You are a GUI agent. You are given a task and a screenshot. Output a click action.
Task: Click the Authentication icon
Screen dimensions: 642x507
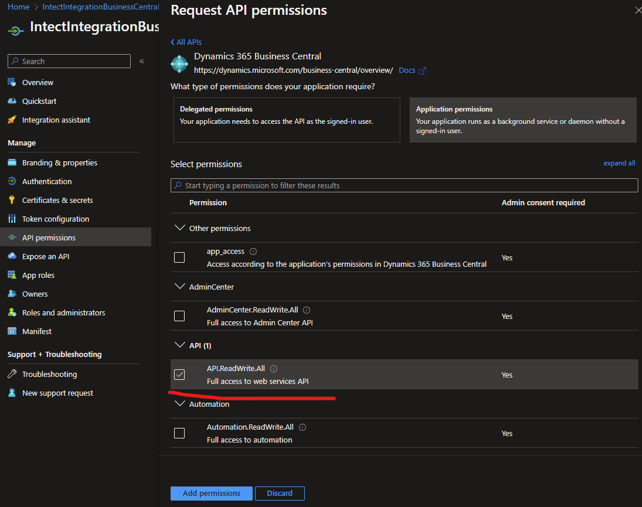pos(12,181)
